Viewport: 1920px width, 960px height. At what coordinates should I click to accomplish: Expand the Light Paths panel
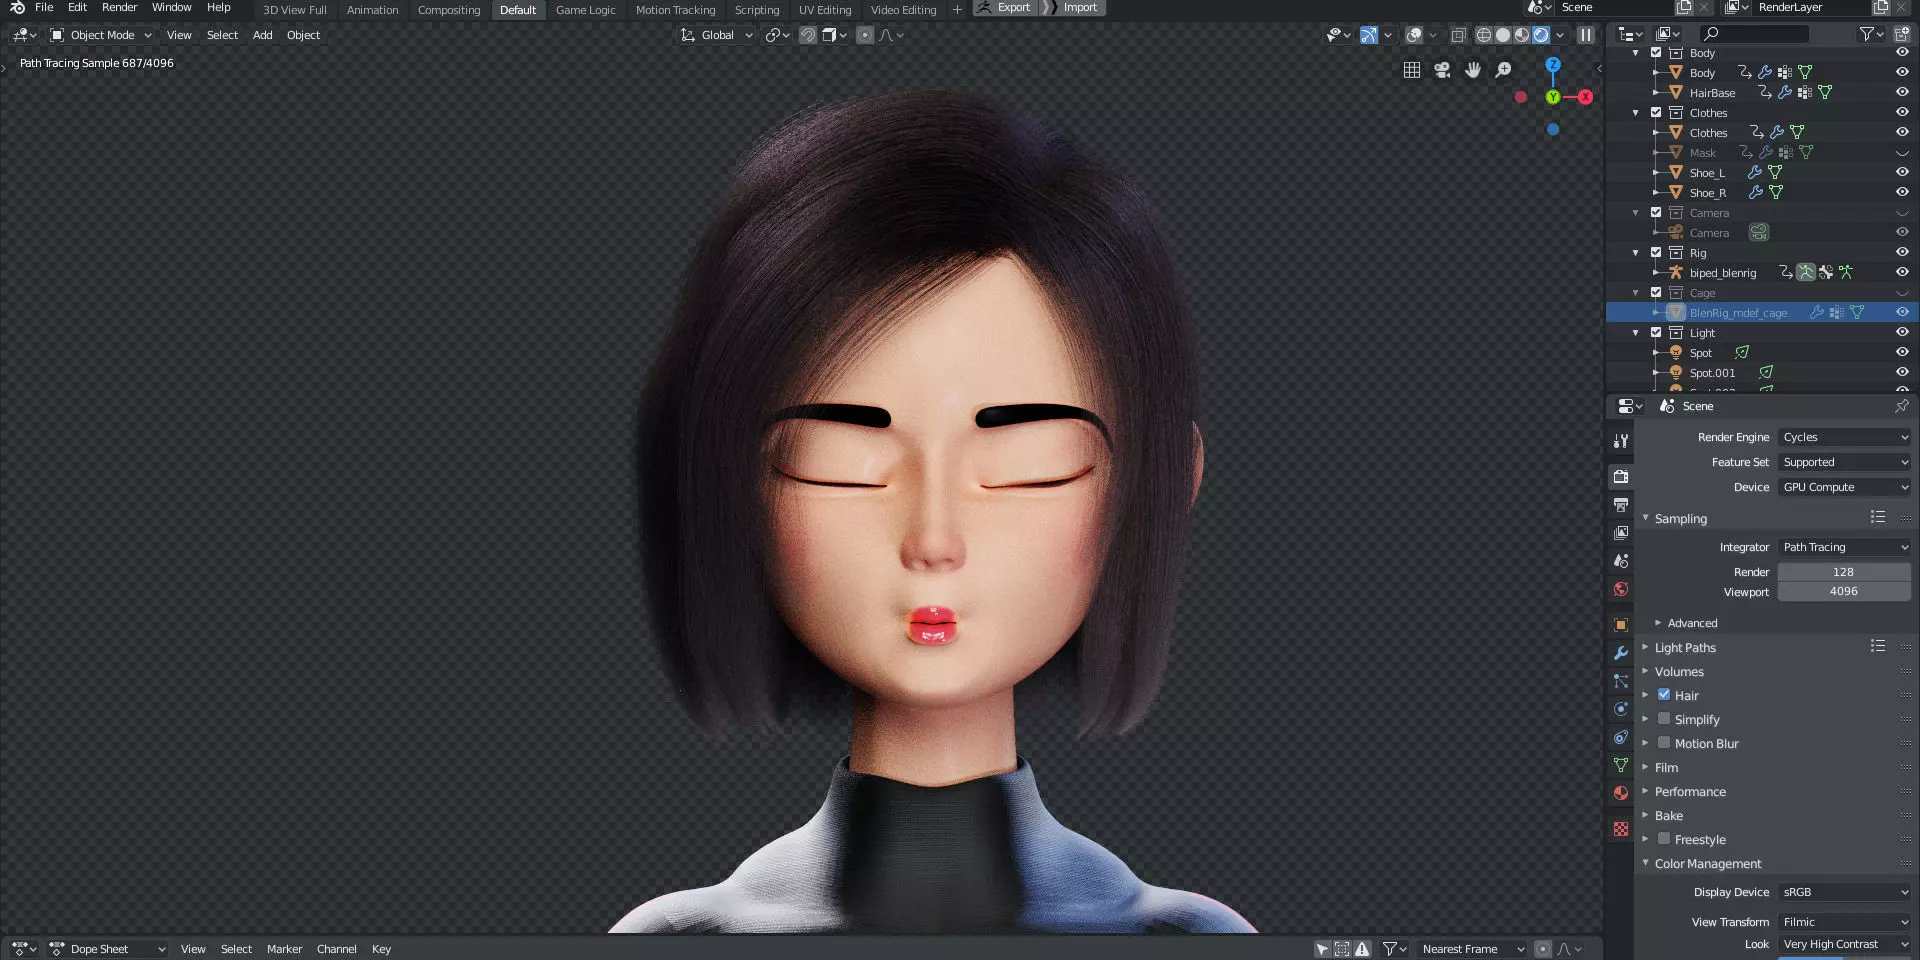[1685, 647]
